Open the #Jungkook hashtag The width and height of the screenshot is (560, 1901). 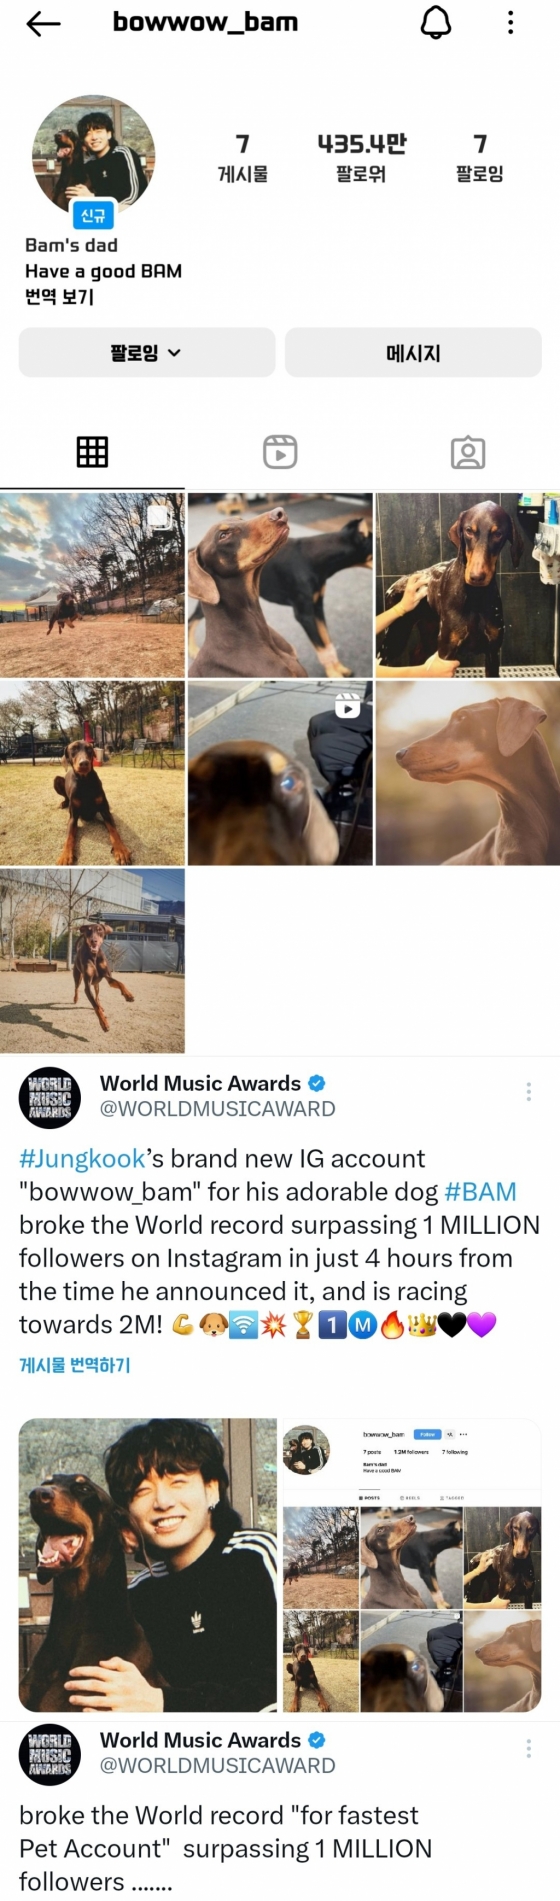click(83, 1159)
